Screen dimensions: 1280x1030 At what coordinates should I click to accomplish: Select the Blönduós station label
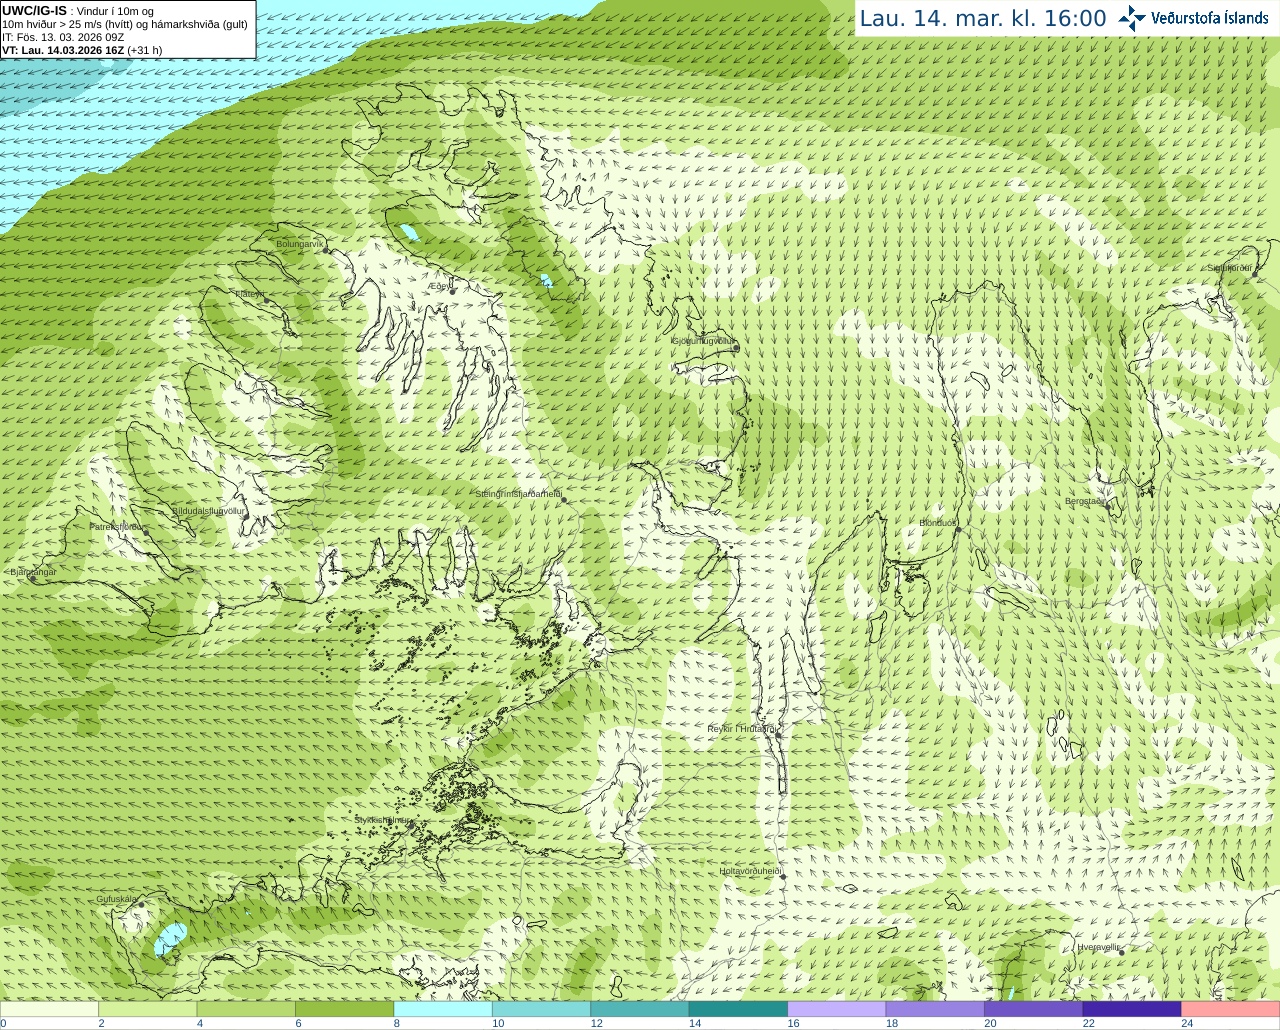[938, 523]
